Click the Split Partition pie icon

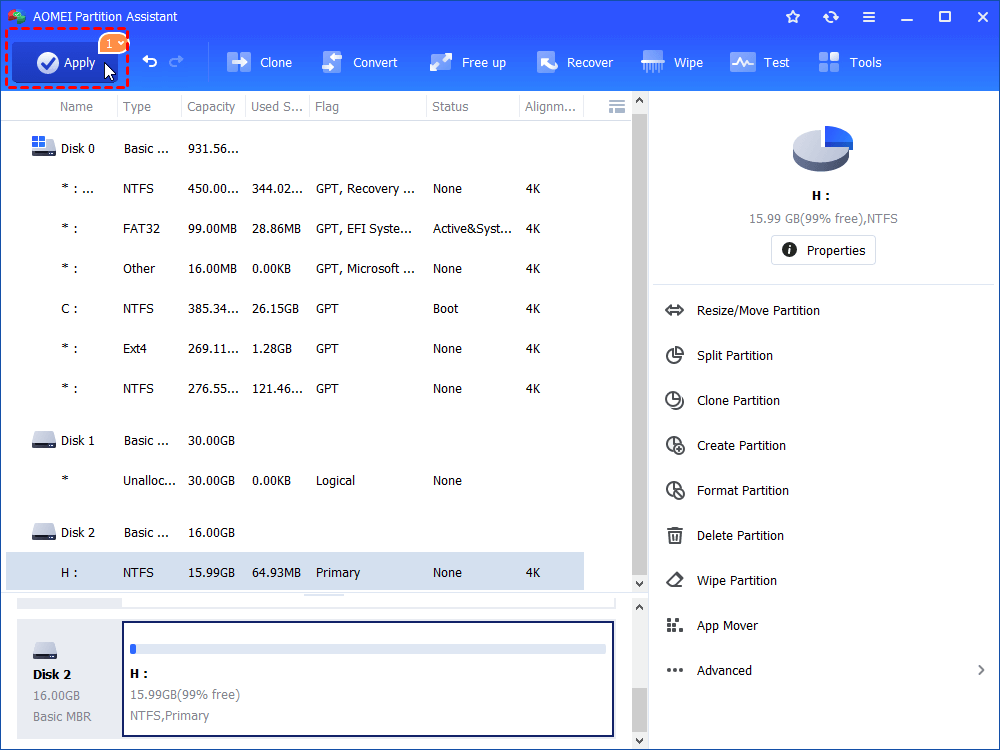point(674,355)
